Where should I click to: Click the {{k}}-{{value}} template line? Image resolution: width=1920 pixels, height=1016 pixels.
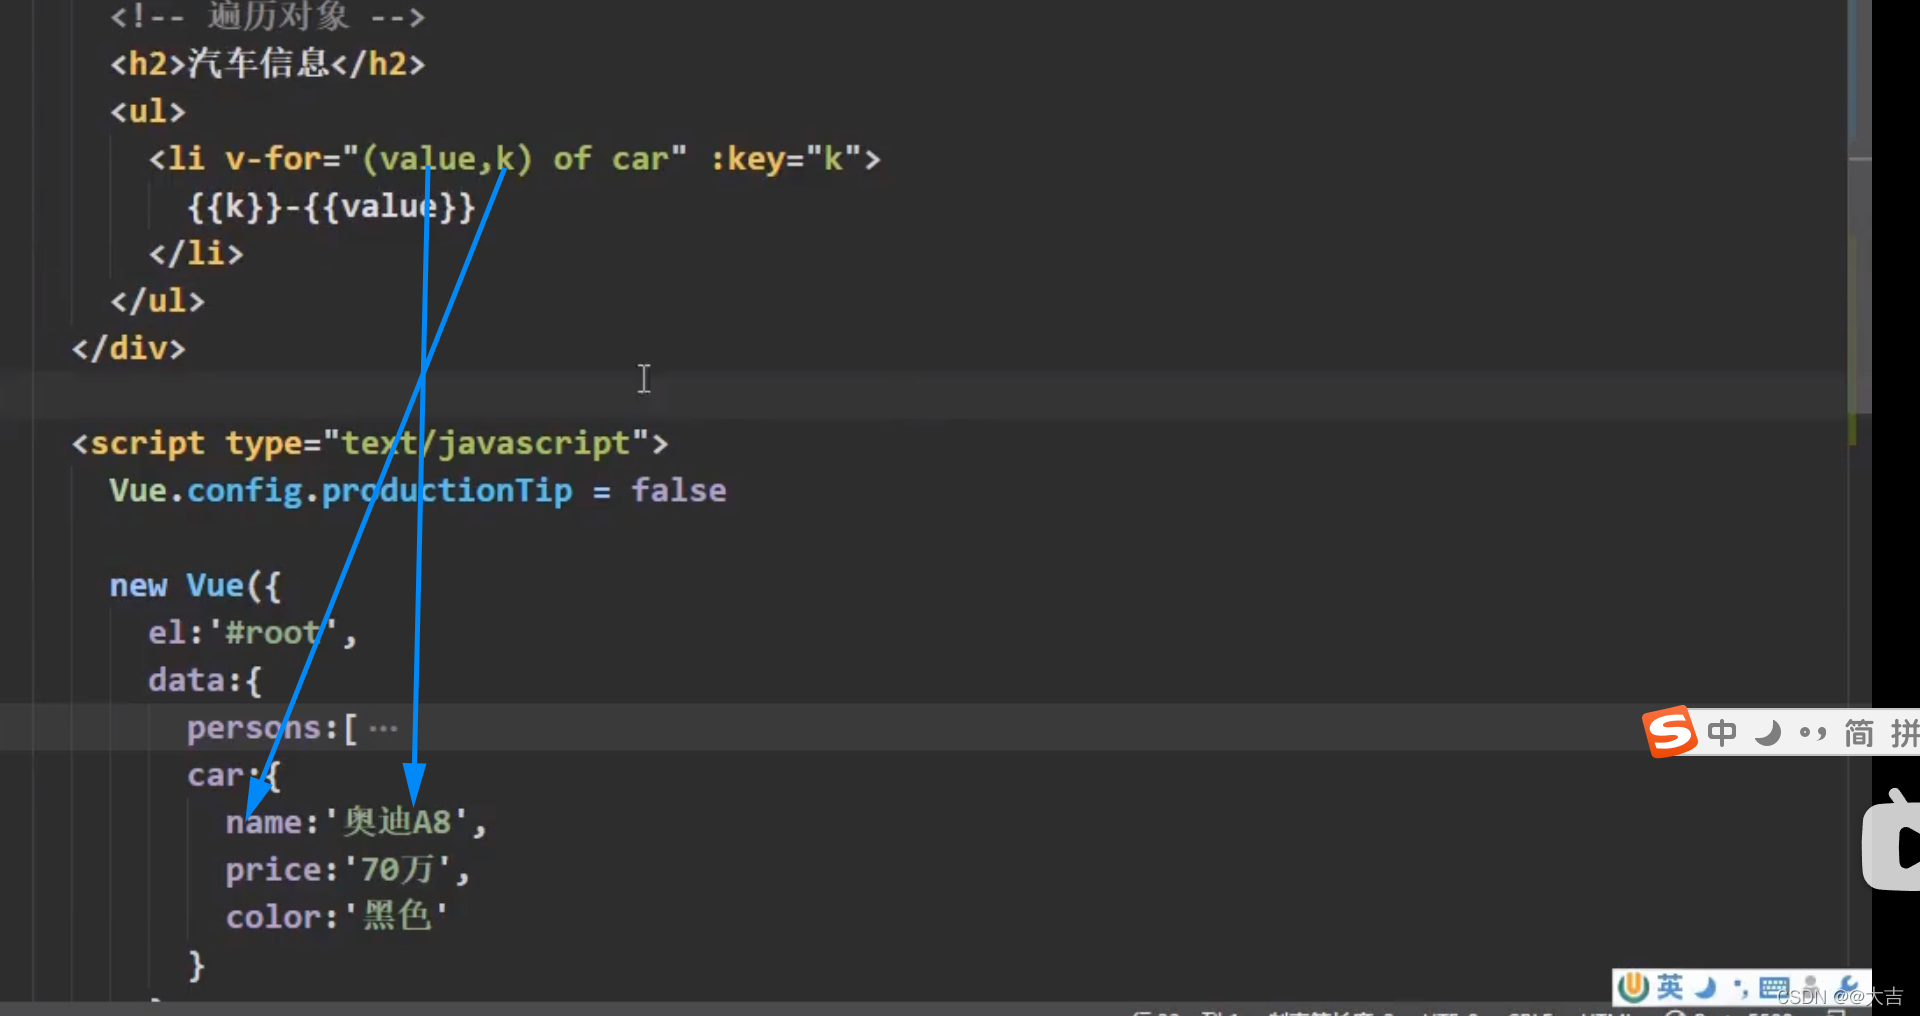click(x=331, y=206)
